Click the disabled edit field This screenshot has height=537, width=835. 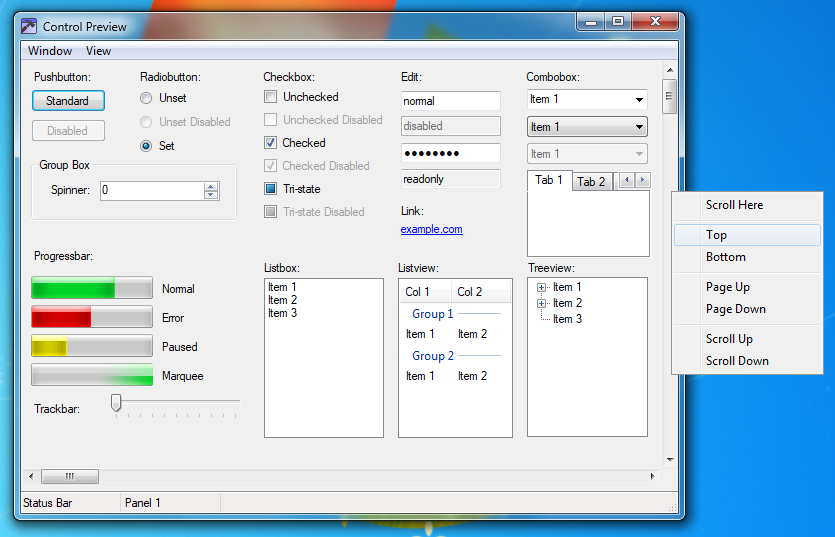pyautogui.click(x=451, y=126)
